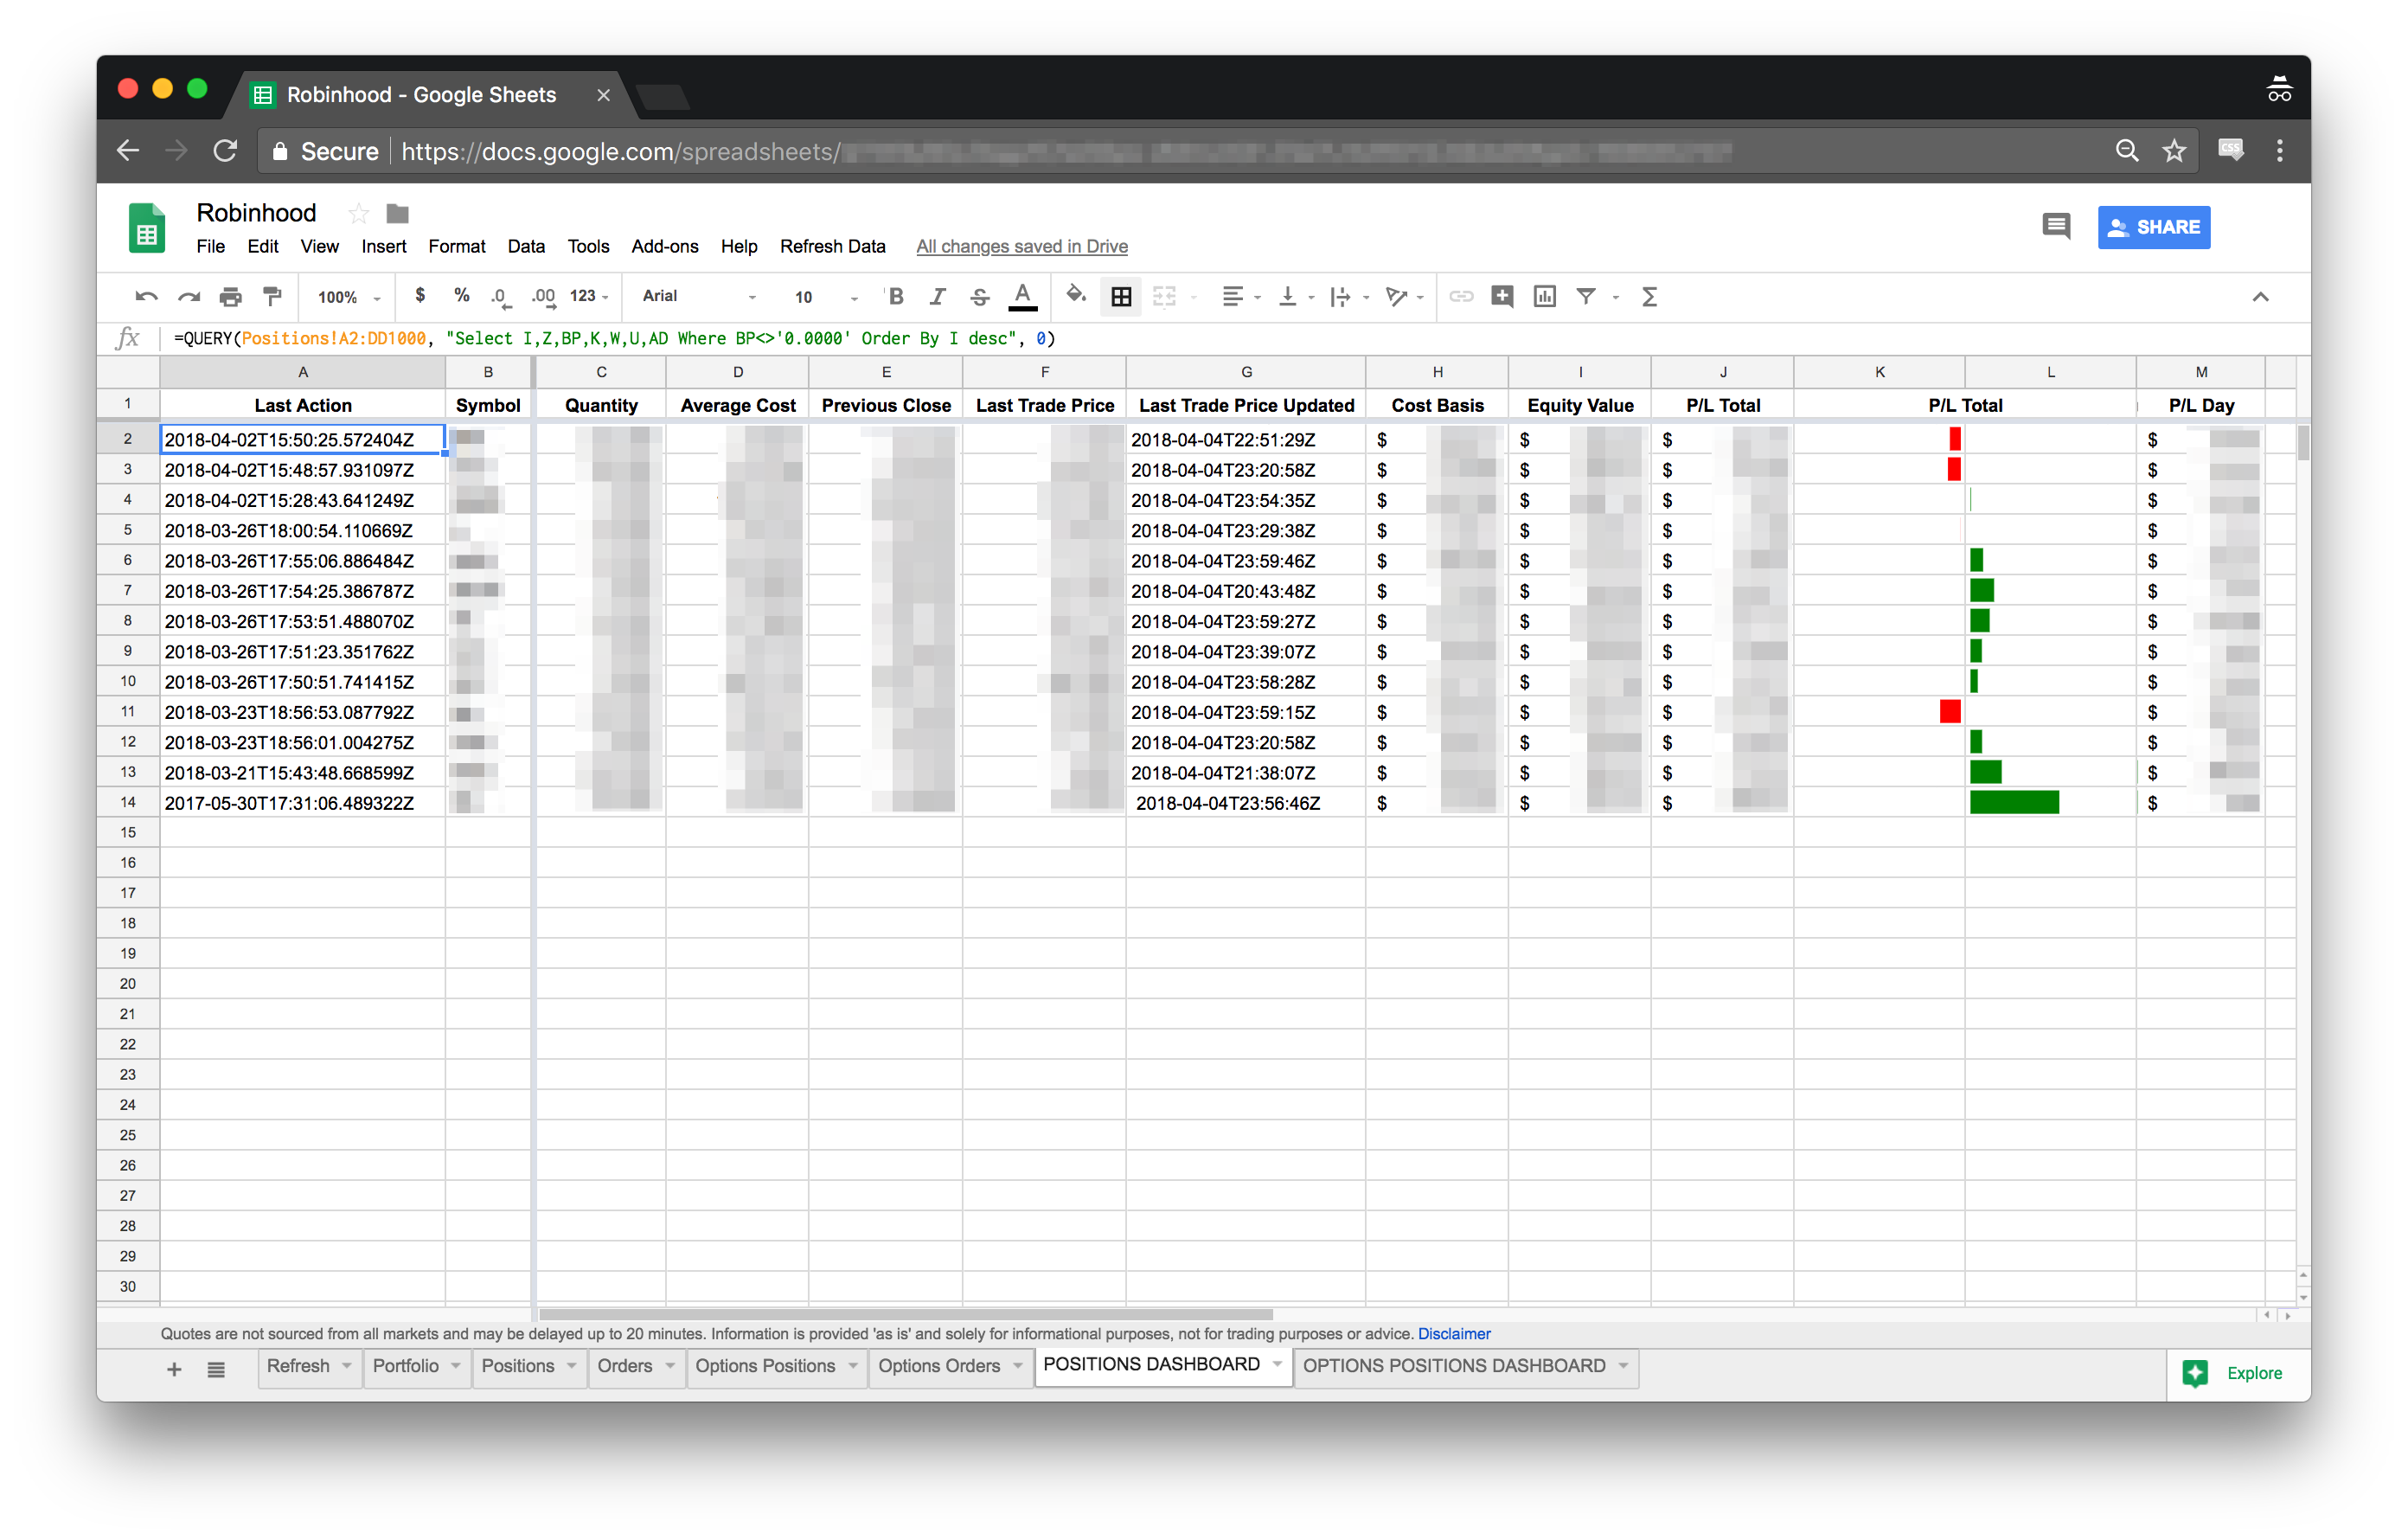The width and height of the screenshot is (2408, 1540).
Task: Open the Refresh Data menu
Action: 832,247
